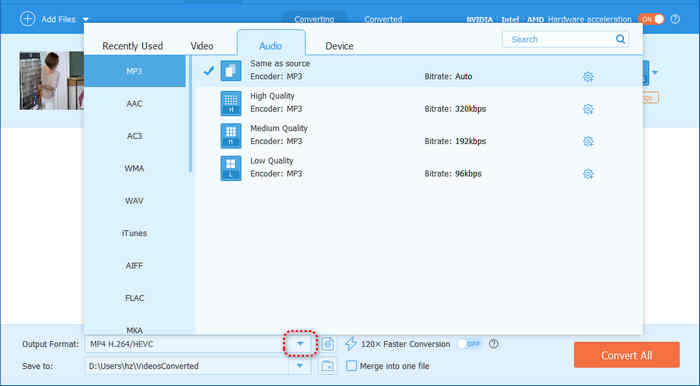Click the Convert All button
This screenshot has width=700, height=386.
click(627, 355)
